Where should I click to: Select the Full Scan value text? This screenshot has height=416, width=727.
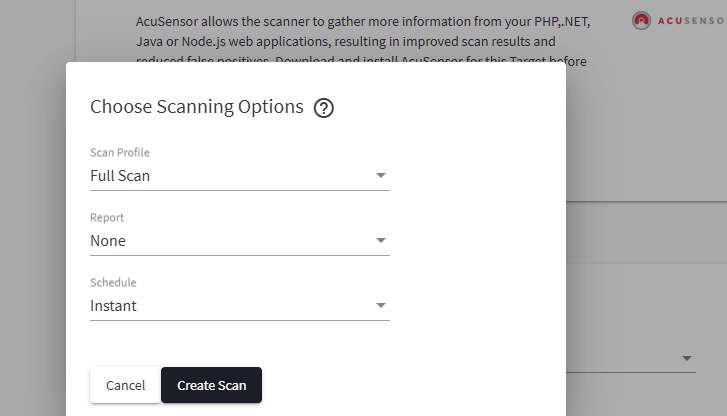pos(120,176)
